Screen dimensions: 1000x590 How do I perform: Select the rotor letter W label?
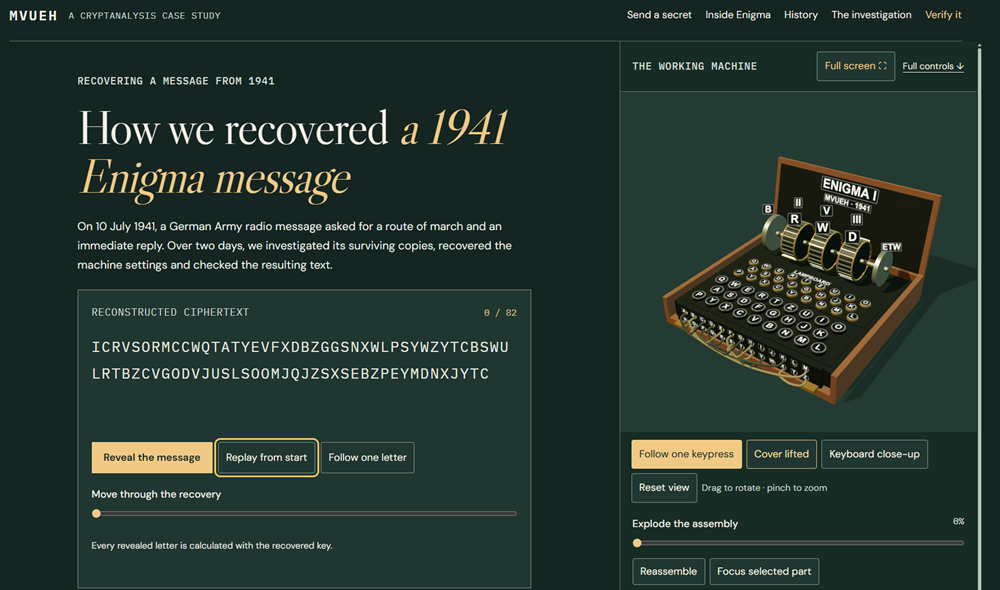(823, 227)
